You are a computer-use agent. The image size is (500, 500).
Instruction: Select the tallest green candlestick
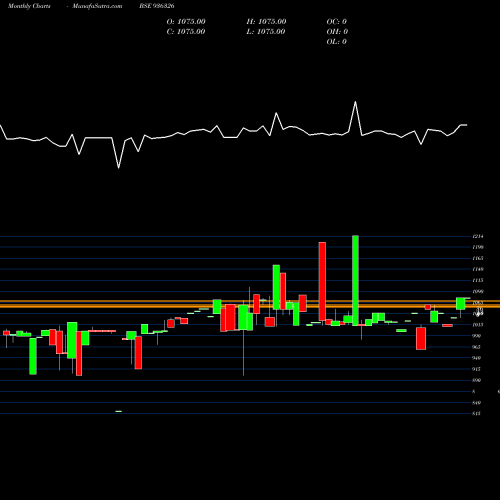coord(356,280)
